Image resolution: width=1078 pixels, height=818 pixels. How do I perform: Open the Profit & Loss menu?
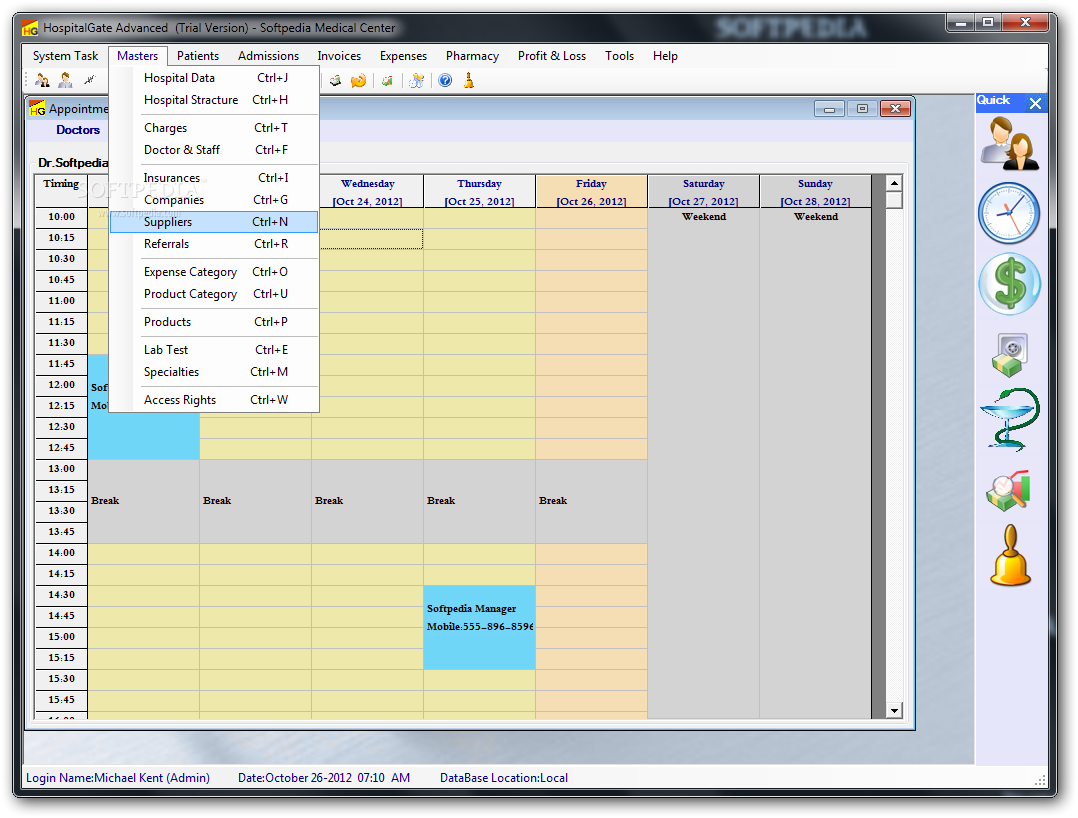(552, 56)
